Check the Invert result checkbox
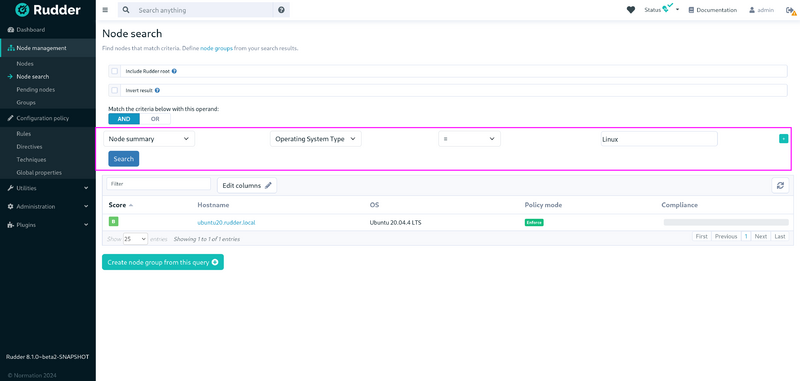This screenshot has width=800, height=381. click(x=115, y=90)
